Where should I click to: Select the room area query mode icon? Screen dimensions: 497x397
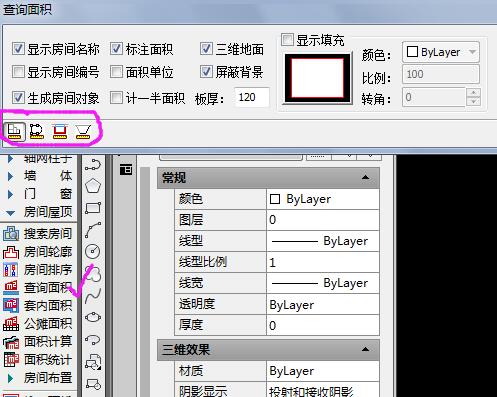pyautogui.click(x=14, y=131)
